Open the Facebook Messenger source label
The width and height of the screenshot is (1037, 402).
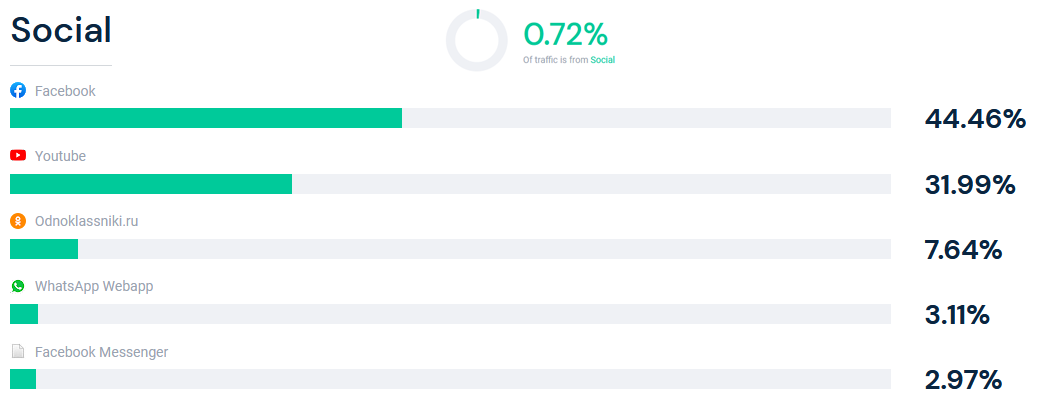(101, 352)
